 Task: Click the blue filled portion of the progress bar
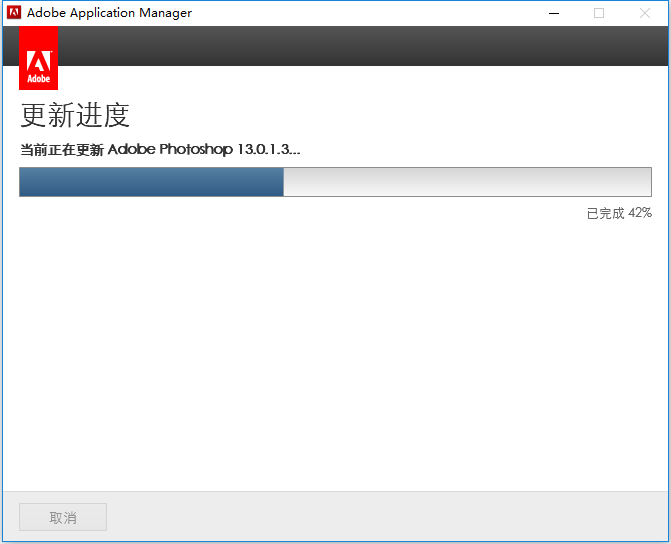pos(151,182)
